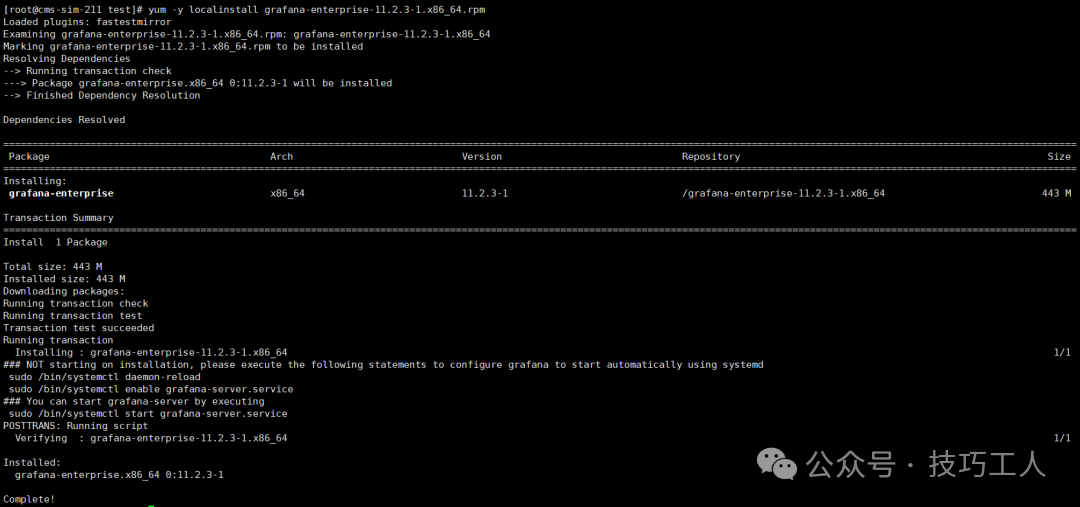Click the 'Marking ... to be installed' line
Image resolution: width=1080 pixels, height=507 pixels.
click(x=183, y=46)
